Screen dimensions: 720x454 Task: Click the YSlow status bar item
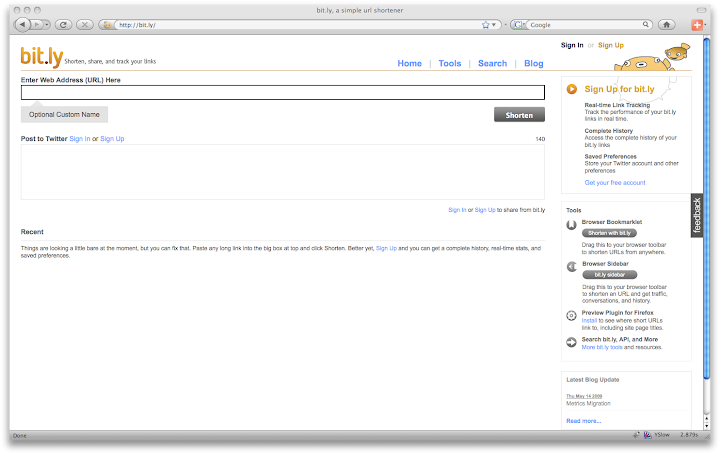coord(662,434)
